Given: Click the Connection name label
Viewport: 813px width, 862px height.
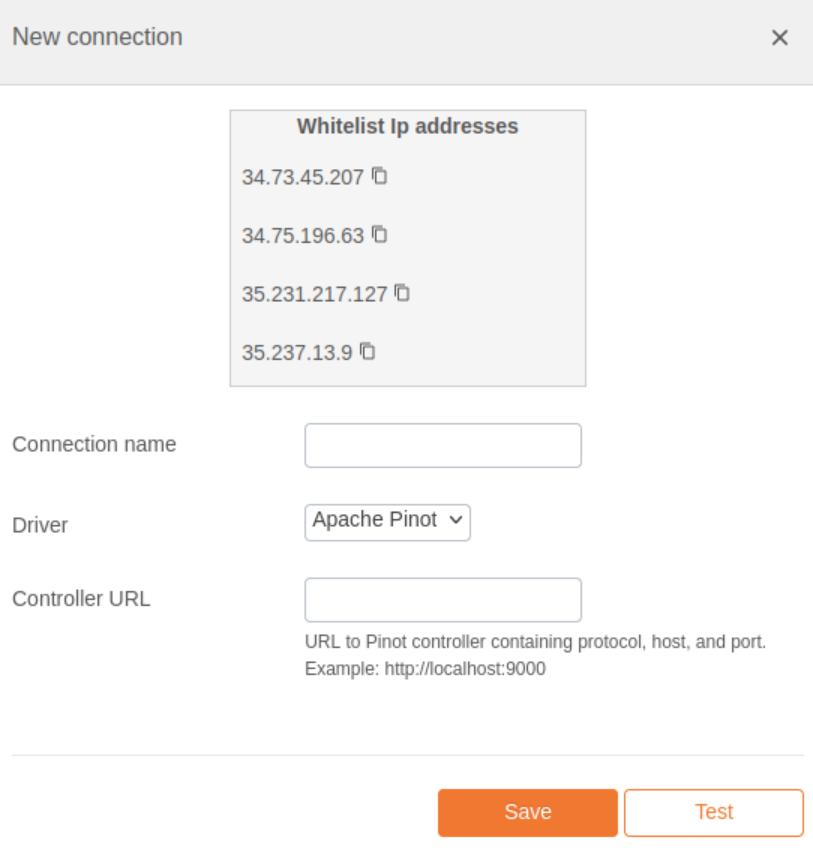Looking at the screenshot, I should [x=94, y=444].
